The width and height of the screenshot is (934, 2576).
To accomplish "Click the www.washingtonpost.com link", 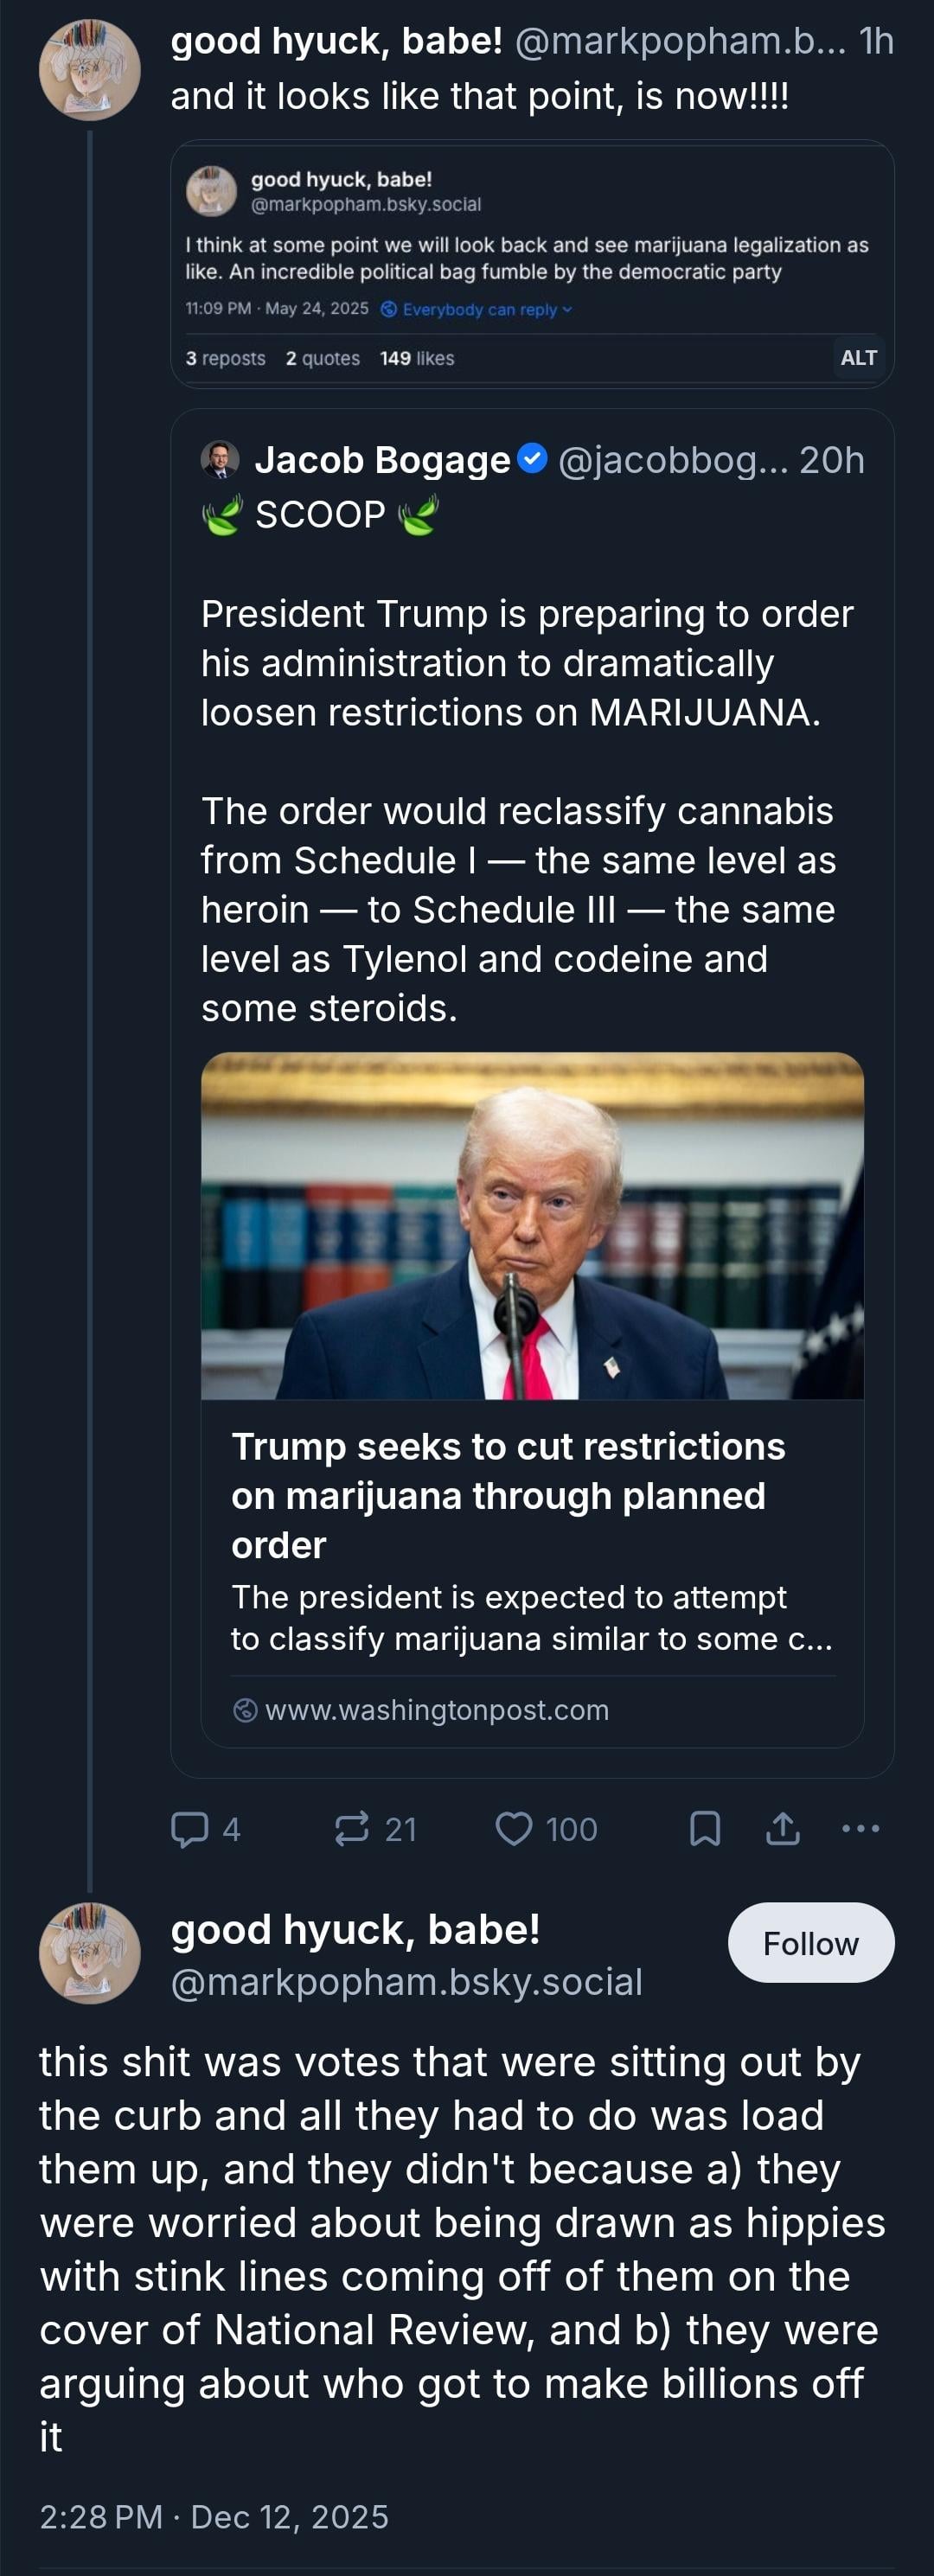I will [437, 1710].
